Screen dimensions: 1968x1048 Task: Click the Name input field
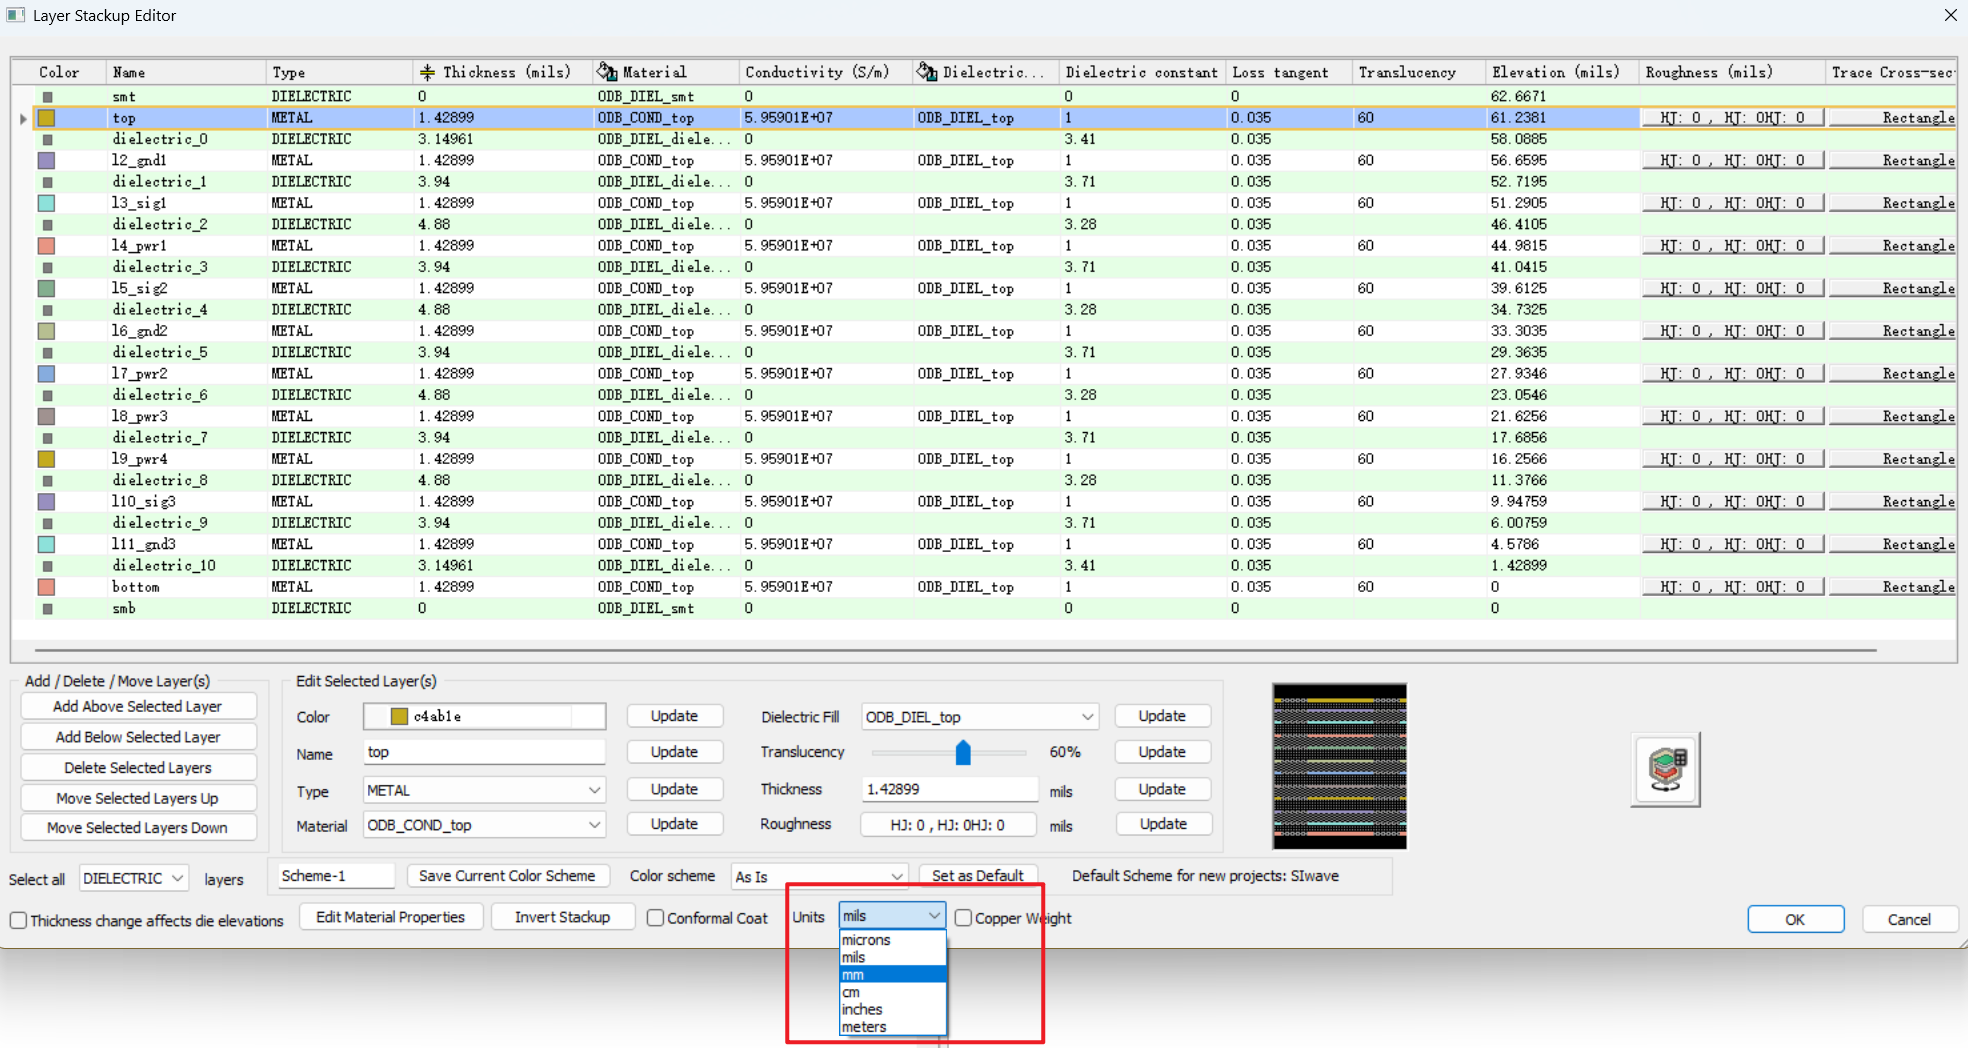[484, 752]
